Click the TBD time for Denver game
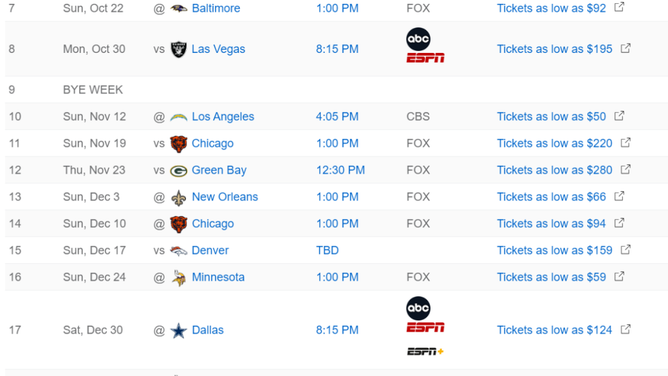 [327, 250]
